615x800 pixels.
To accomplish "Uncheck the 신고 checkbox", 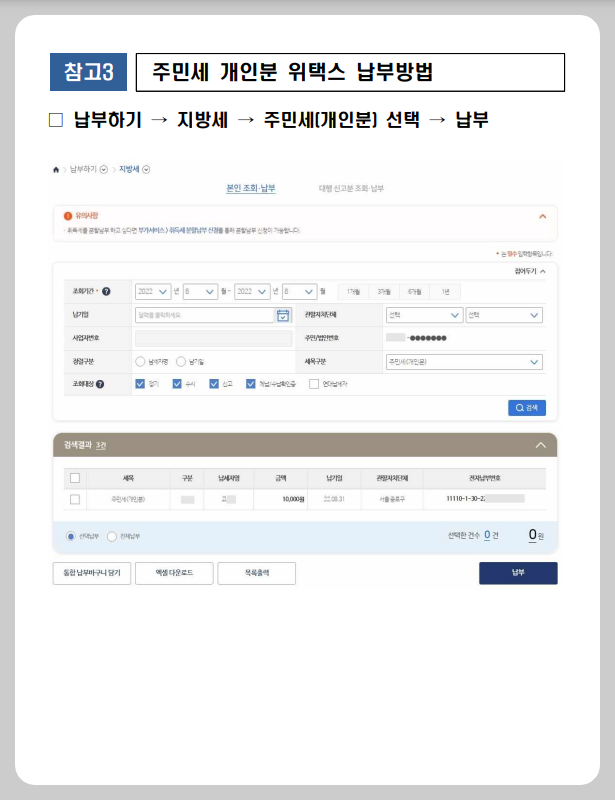I will [214, 384].
